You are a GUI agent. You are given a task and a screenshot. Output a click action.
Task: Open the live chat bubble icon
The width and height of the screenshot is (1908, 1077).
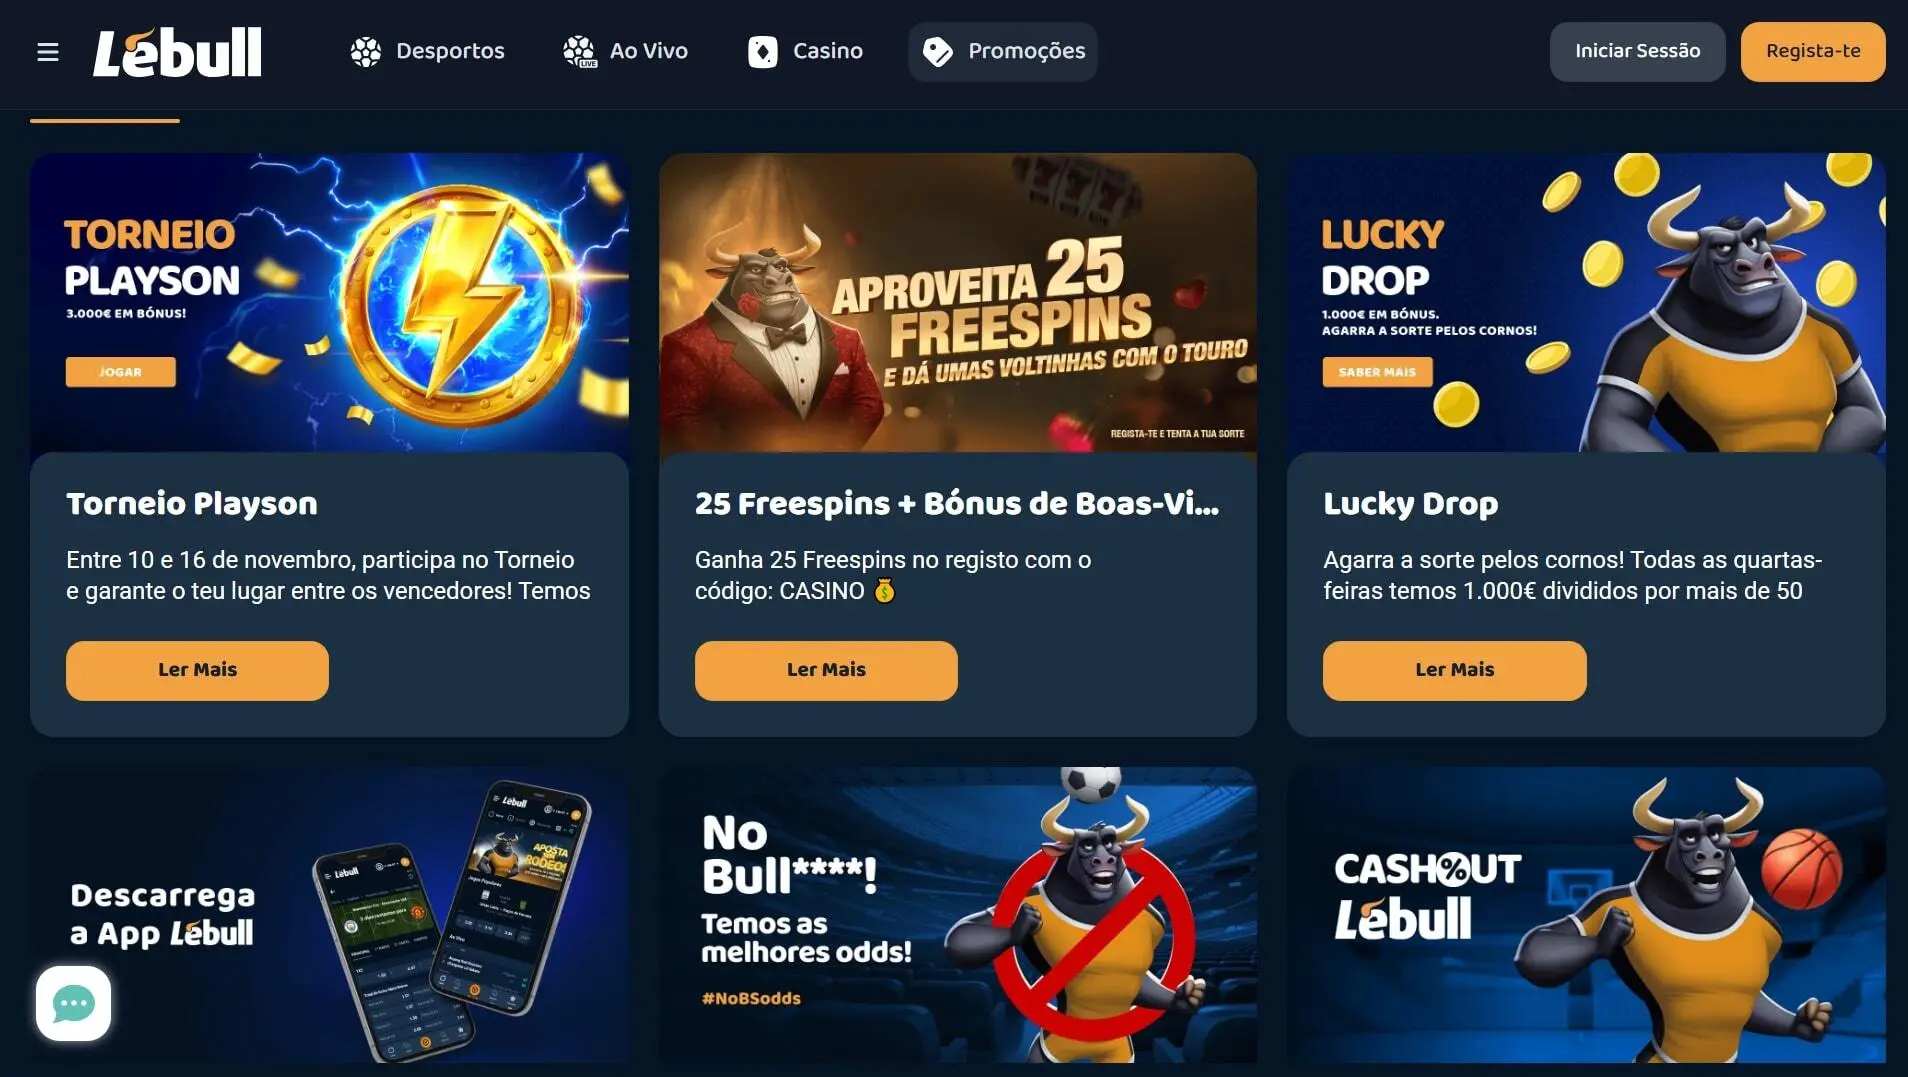click(x=73, y=1003)
